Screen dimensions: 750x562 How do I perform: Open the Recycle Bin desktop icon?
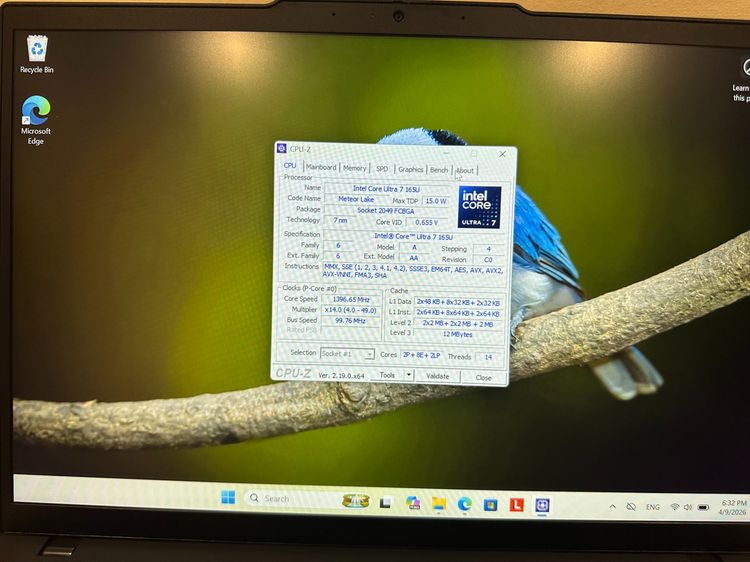[37, 54]
